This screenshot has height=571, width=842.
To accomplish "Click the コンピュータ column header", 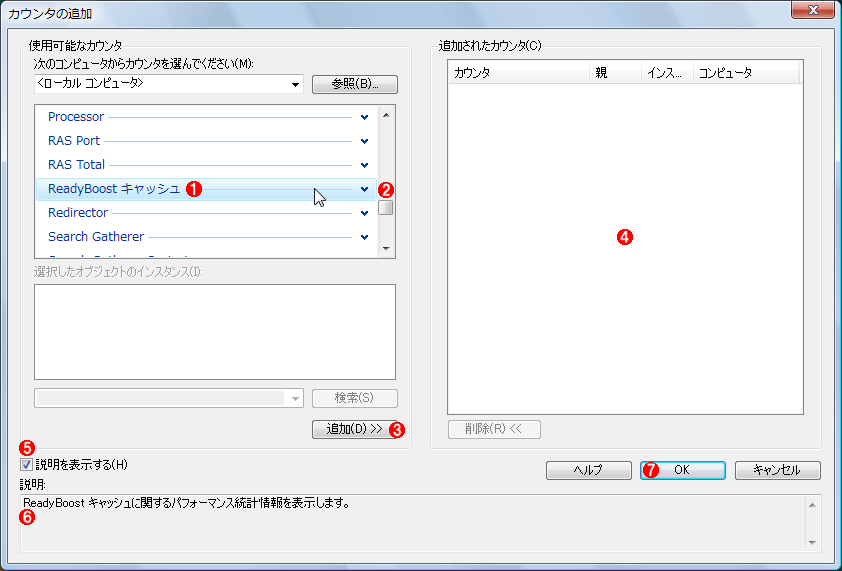I will [746, 73].
